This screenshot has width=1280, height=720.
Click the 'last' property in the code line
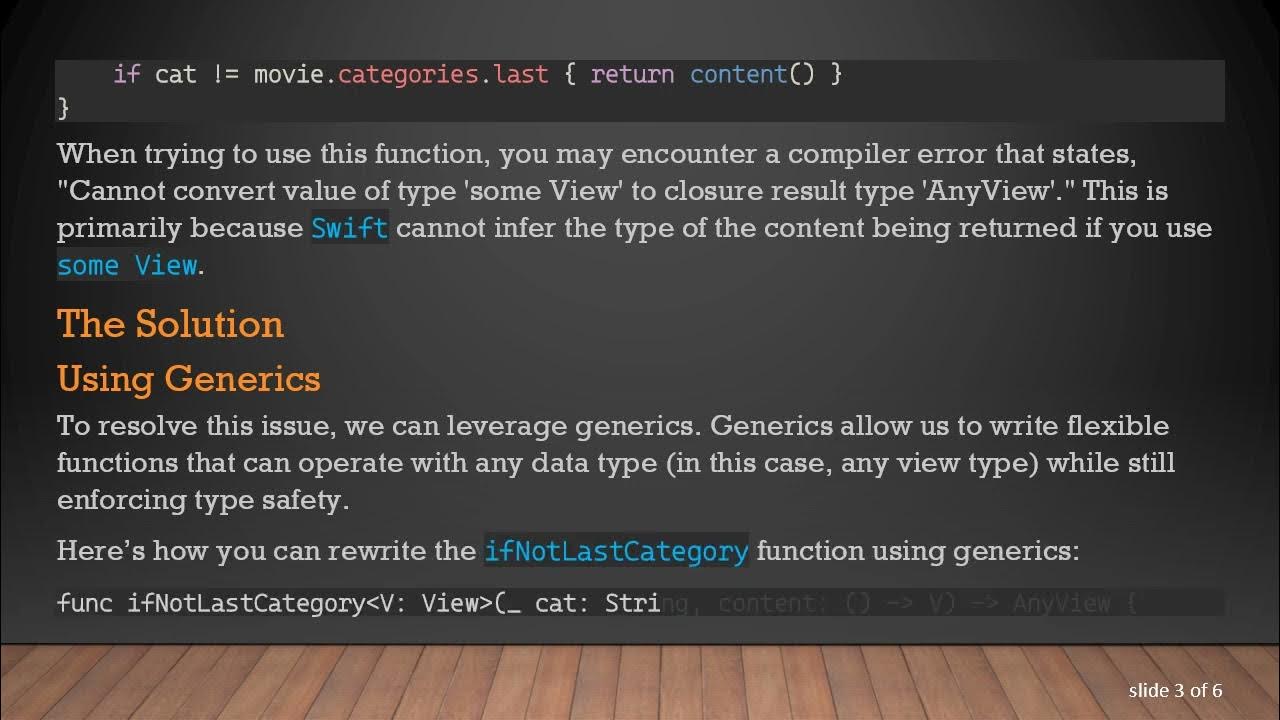pyautogui.click(x=521, y=75)
